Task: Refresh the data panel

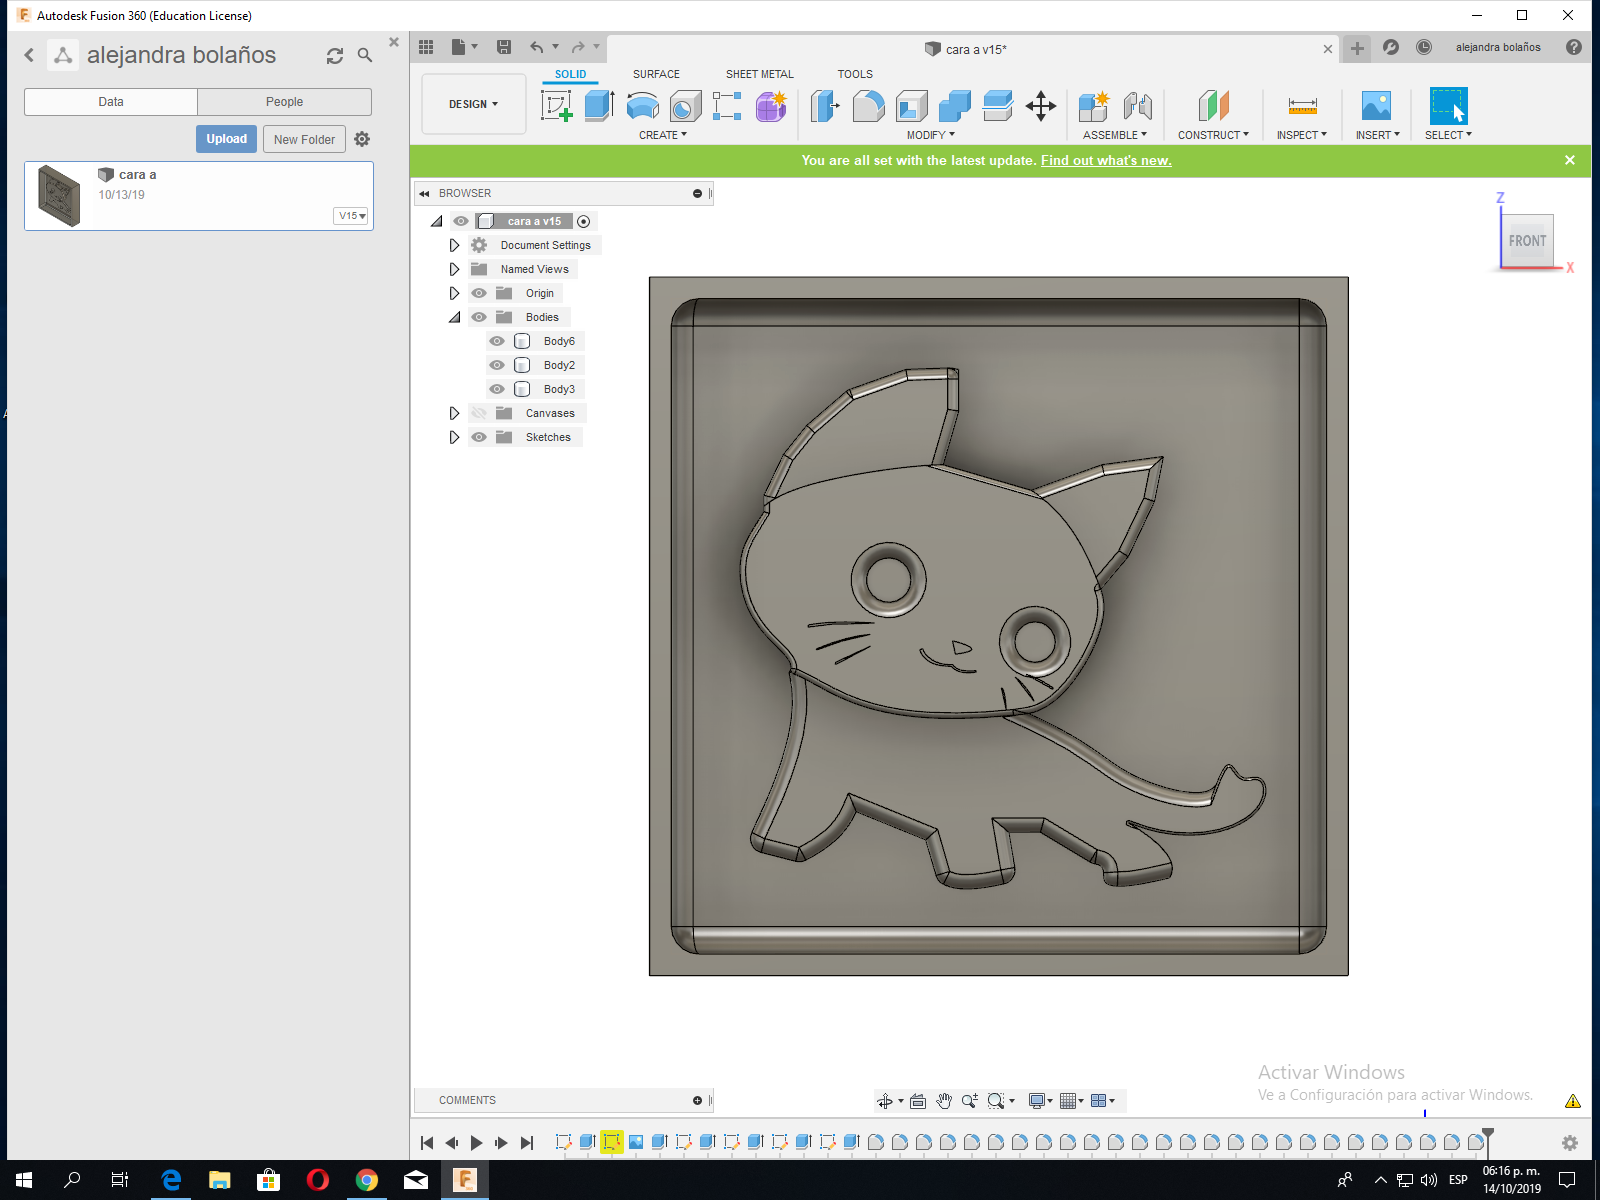Action: [335, 56]
